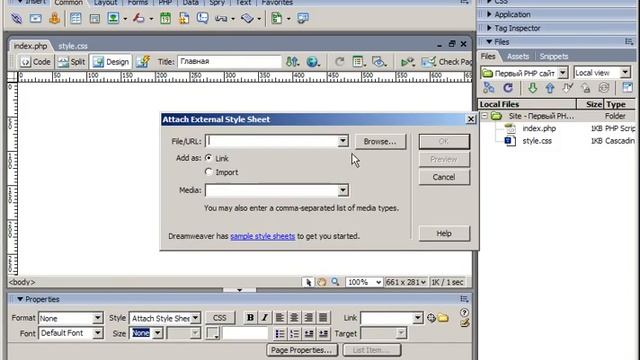640x360 pixels.
Task: Collapse the Properties panel
Action: coord(20,299)
